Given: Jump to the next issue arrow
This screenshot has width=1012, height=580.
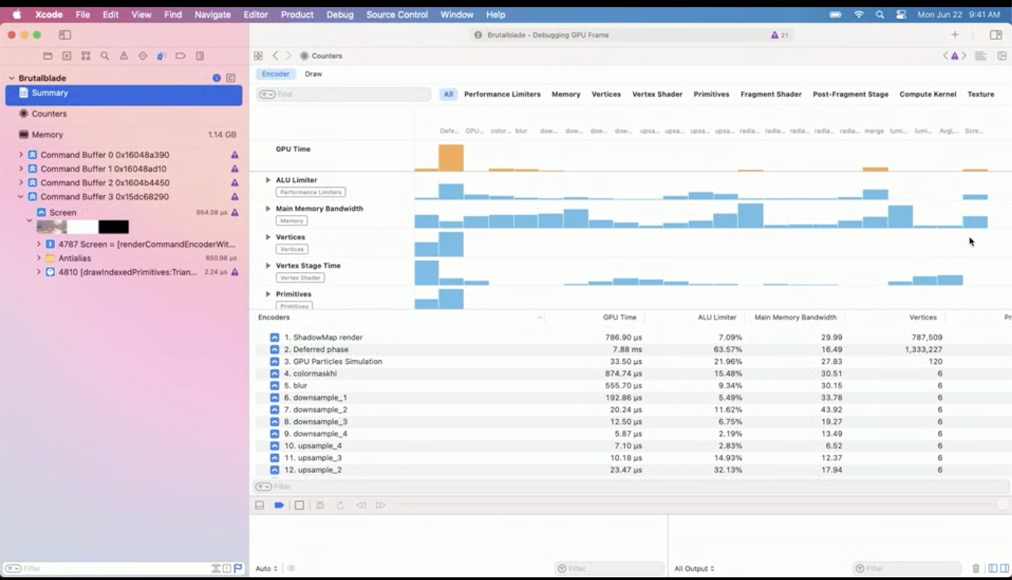Looking at the screenshot, I should [964, 56].
